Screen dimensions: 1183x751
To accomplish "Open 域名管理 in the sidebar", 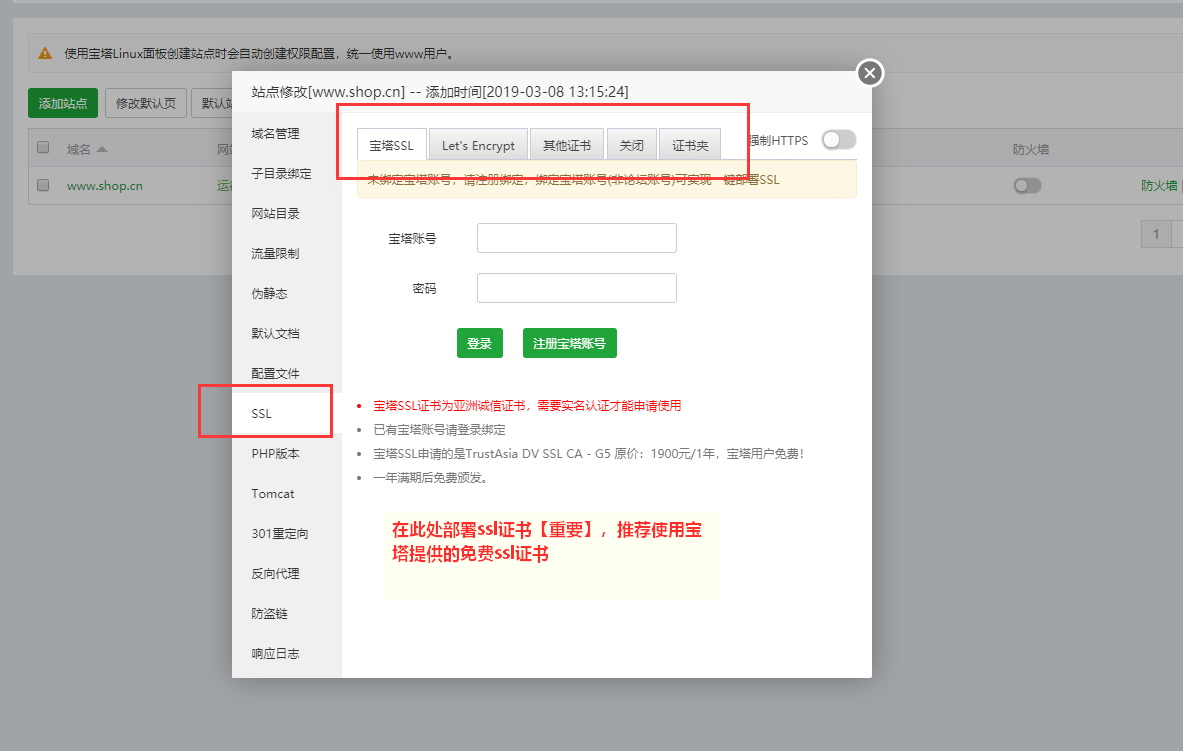I will pos(275,134).
